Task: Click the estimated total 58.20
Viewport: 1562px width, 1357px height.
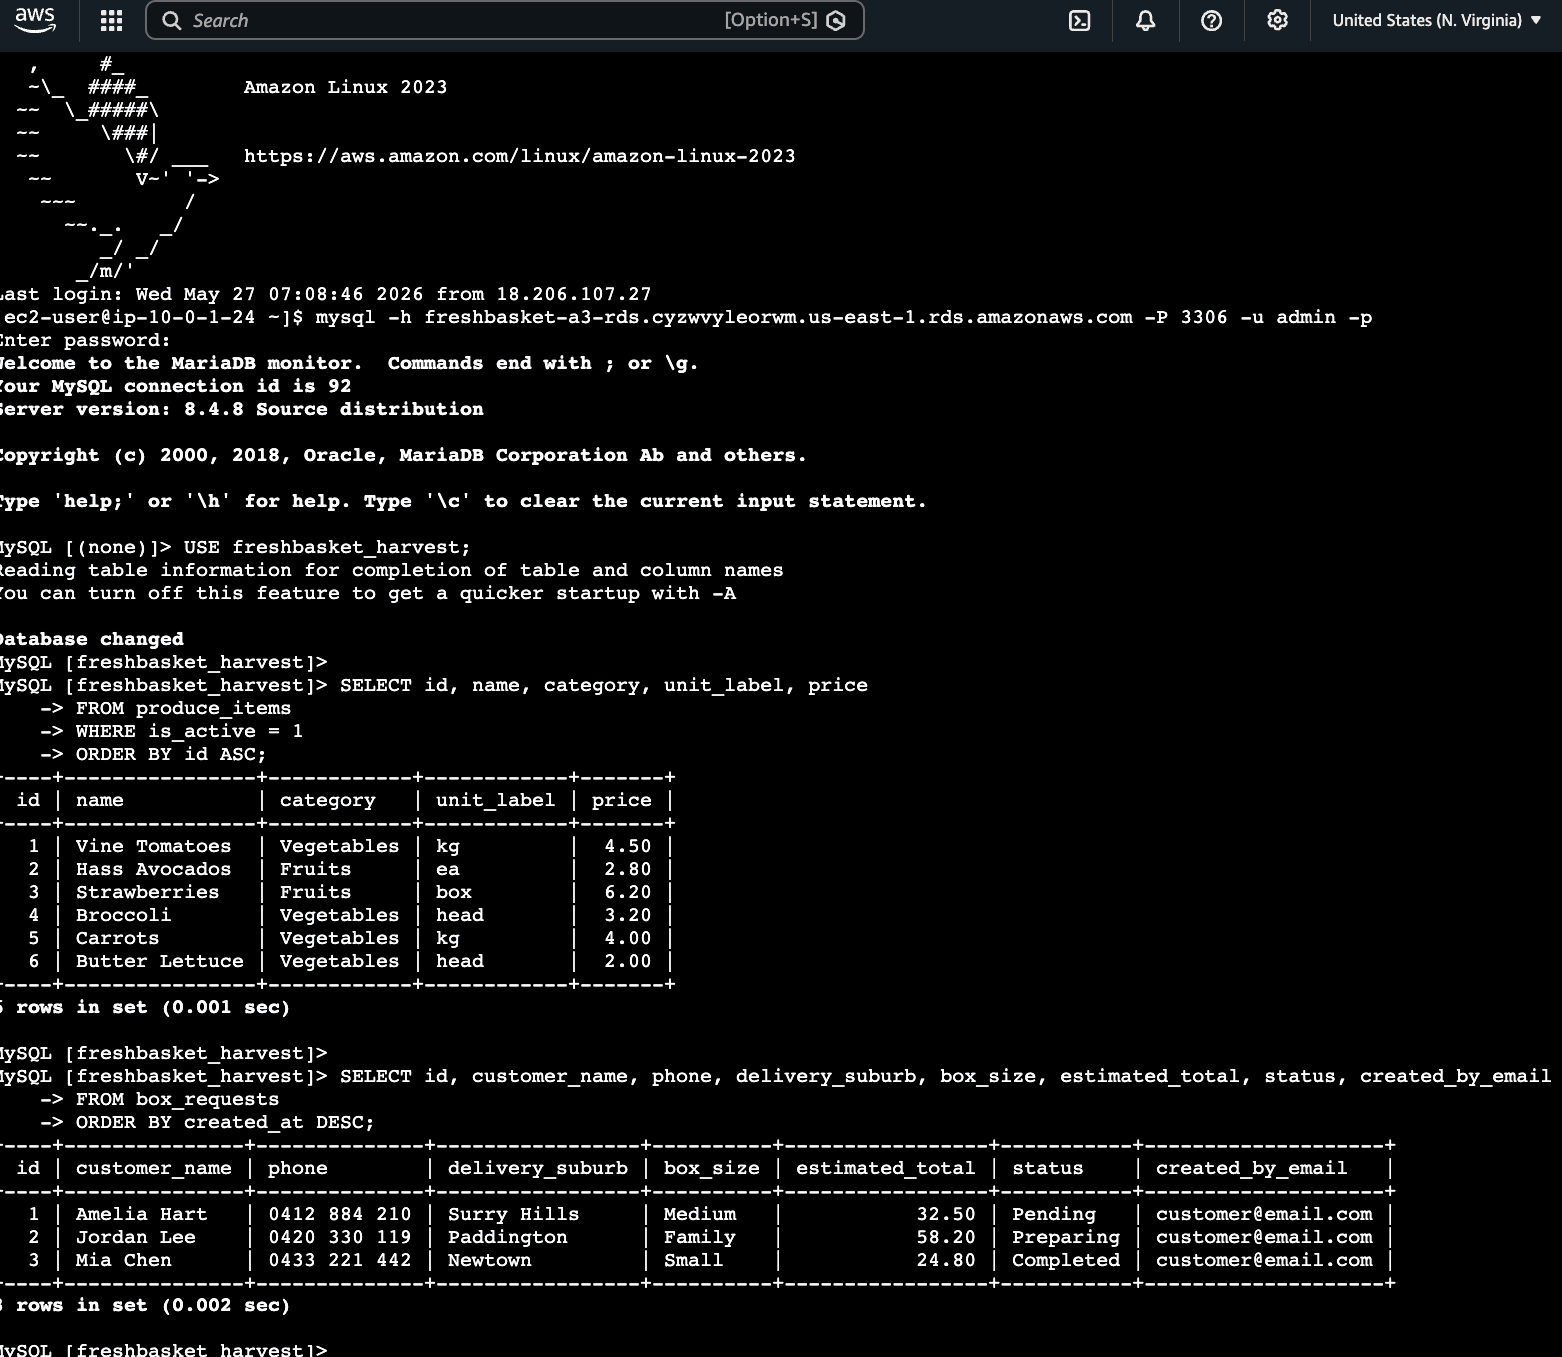Action: pos(945,1237)
